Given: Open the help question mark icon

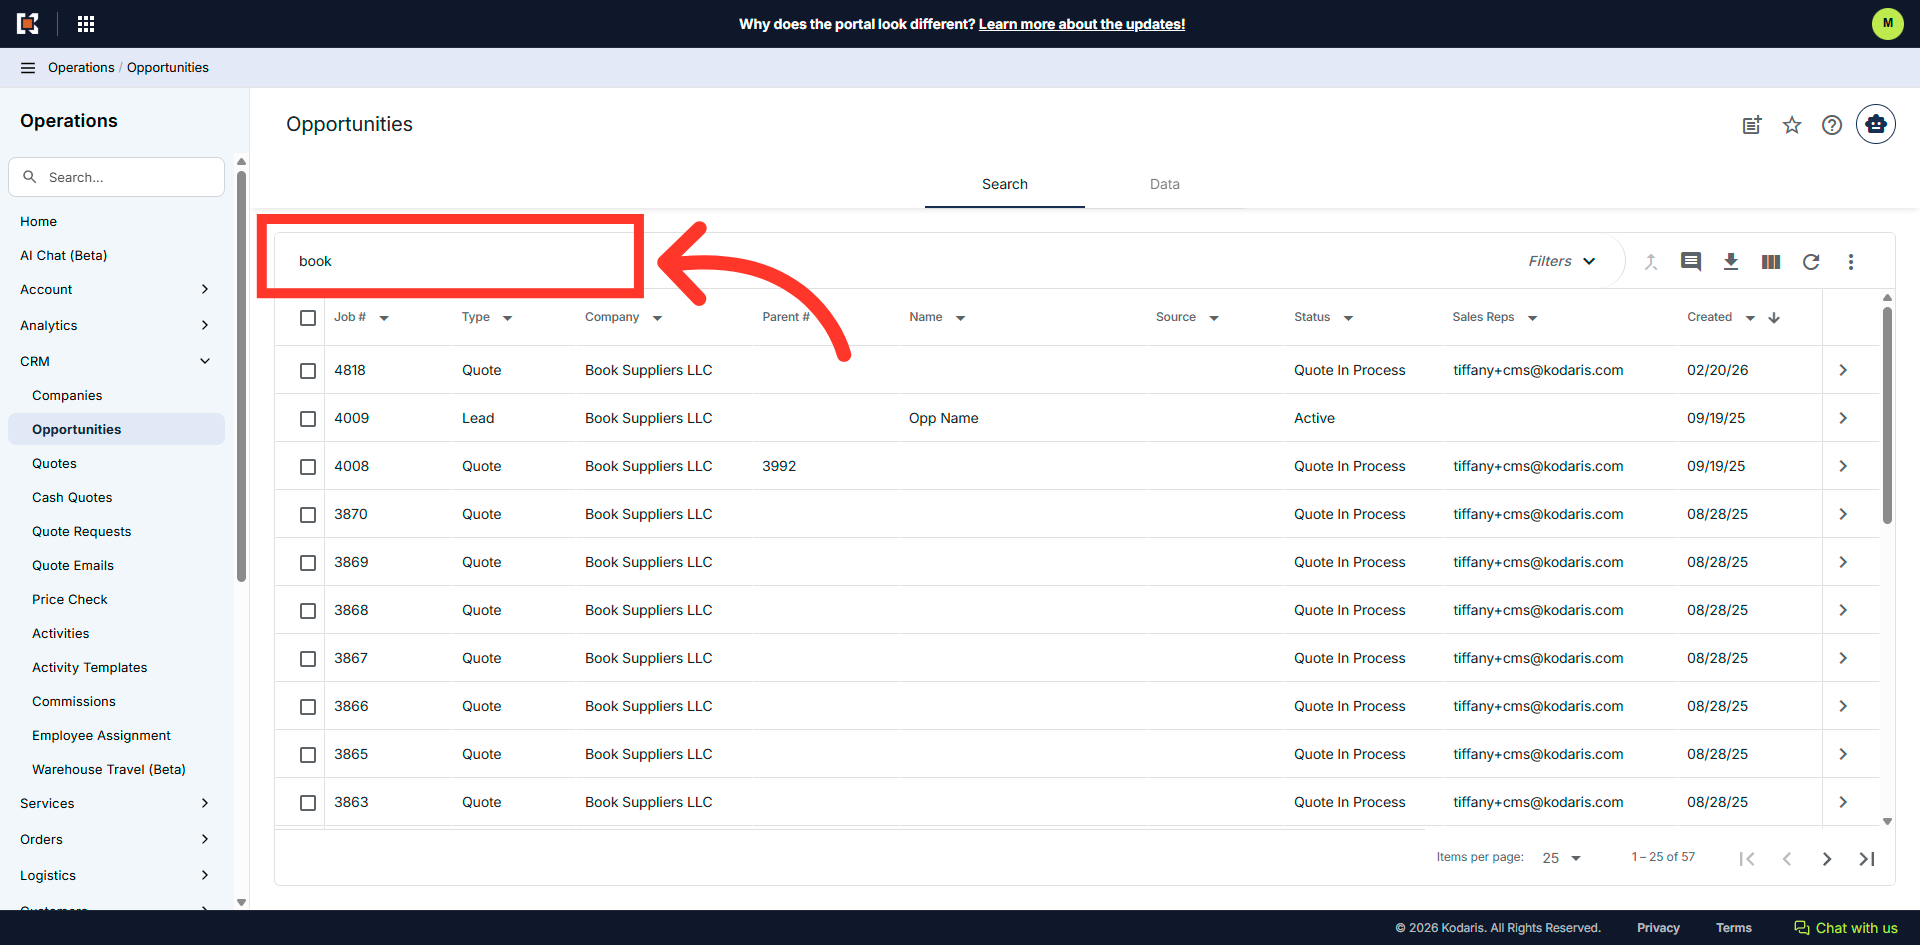Looking at the screenshot, I should tap(1832, 125).
